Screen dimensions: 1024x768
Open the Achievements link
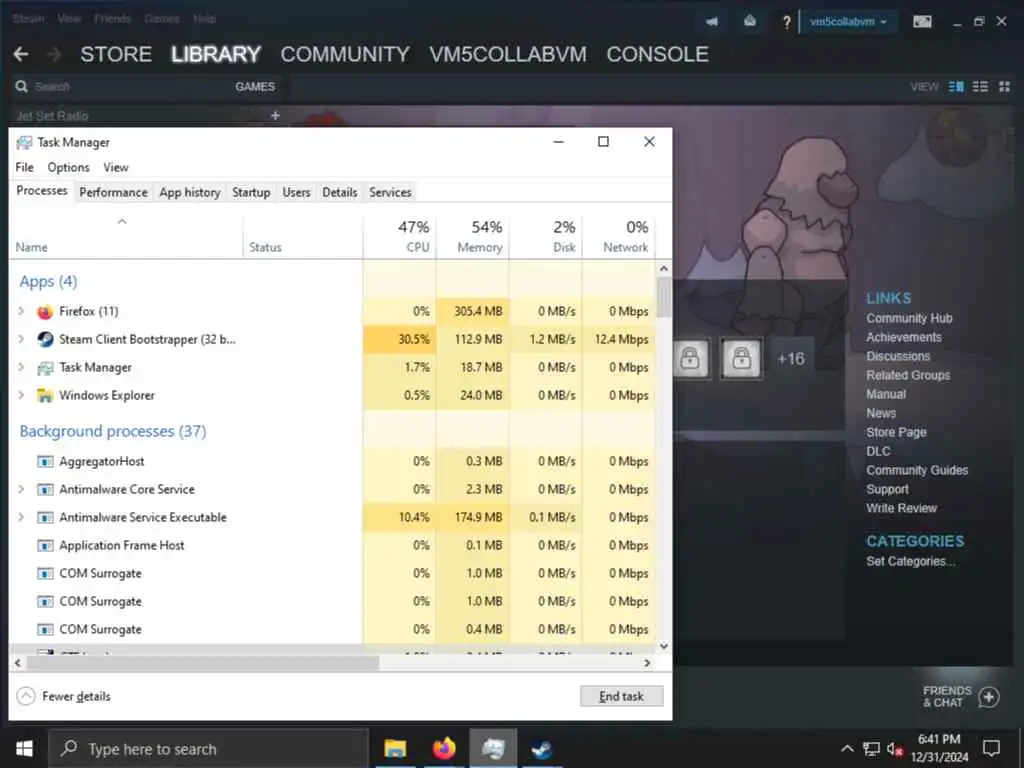904,337
